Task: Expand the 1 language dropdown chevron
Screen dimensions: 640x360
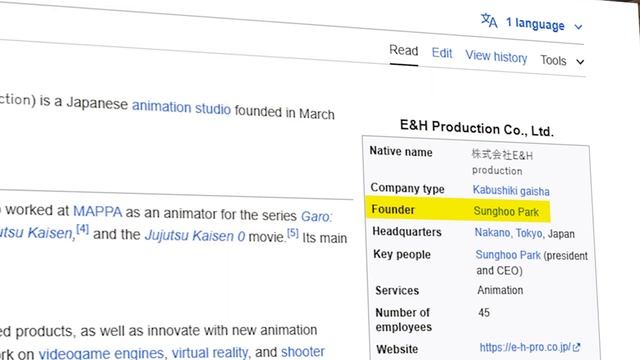Action: (578, 27)
